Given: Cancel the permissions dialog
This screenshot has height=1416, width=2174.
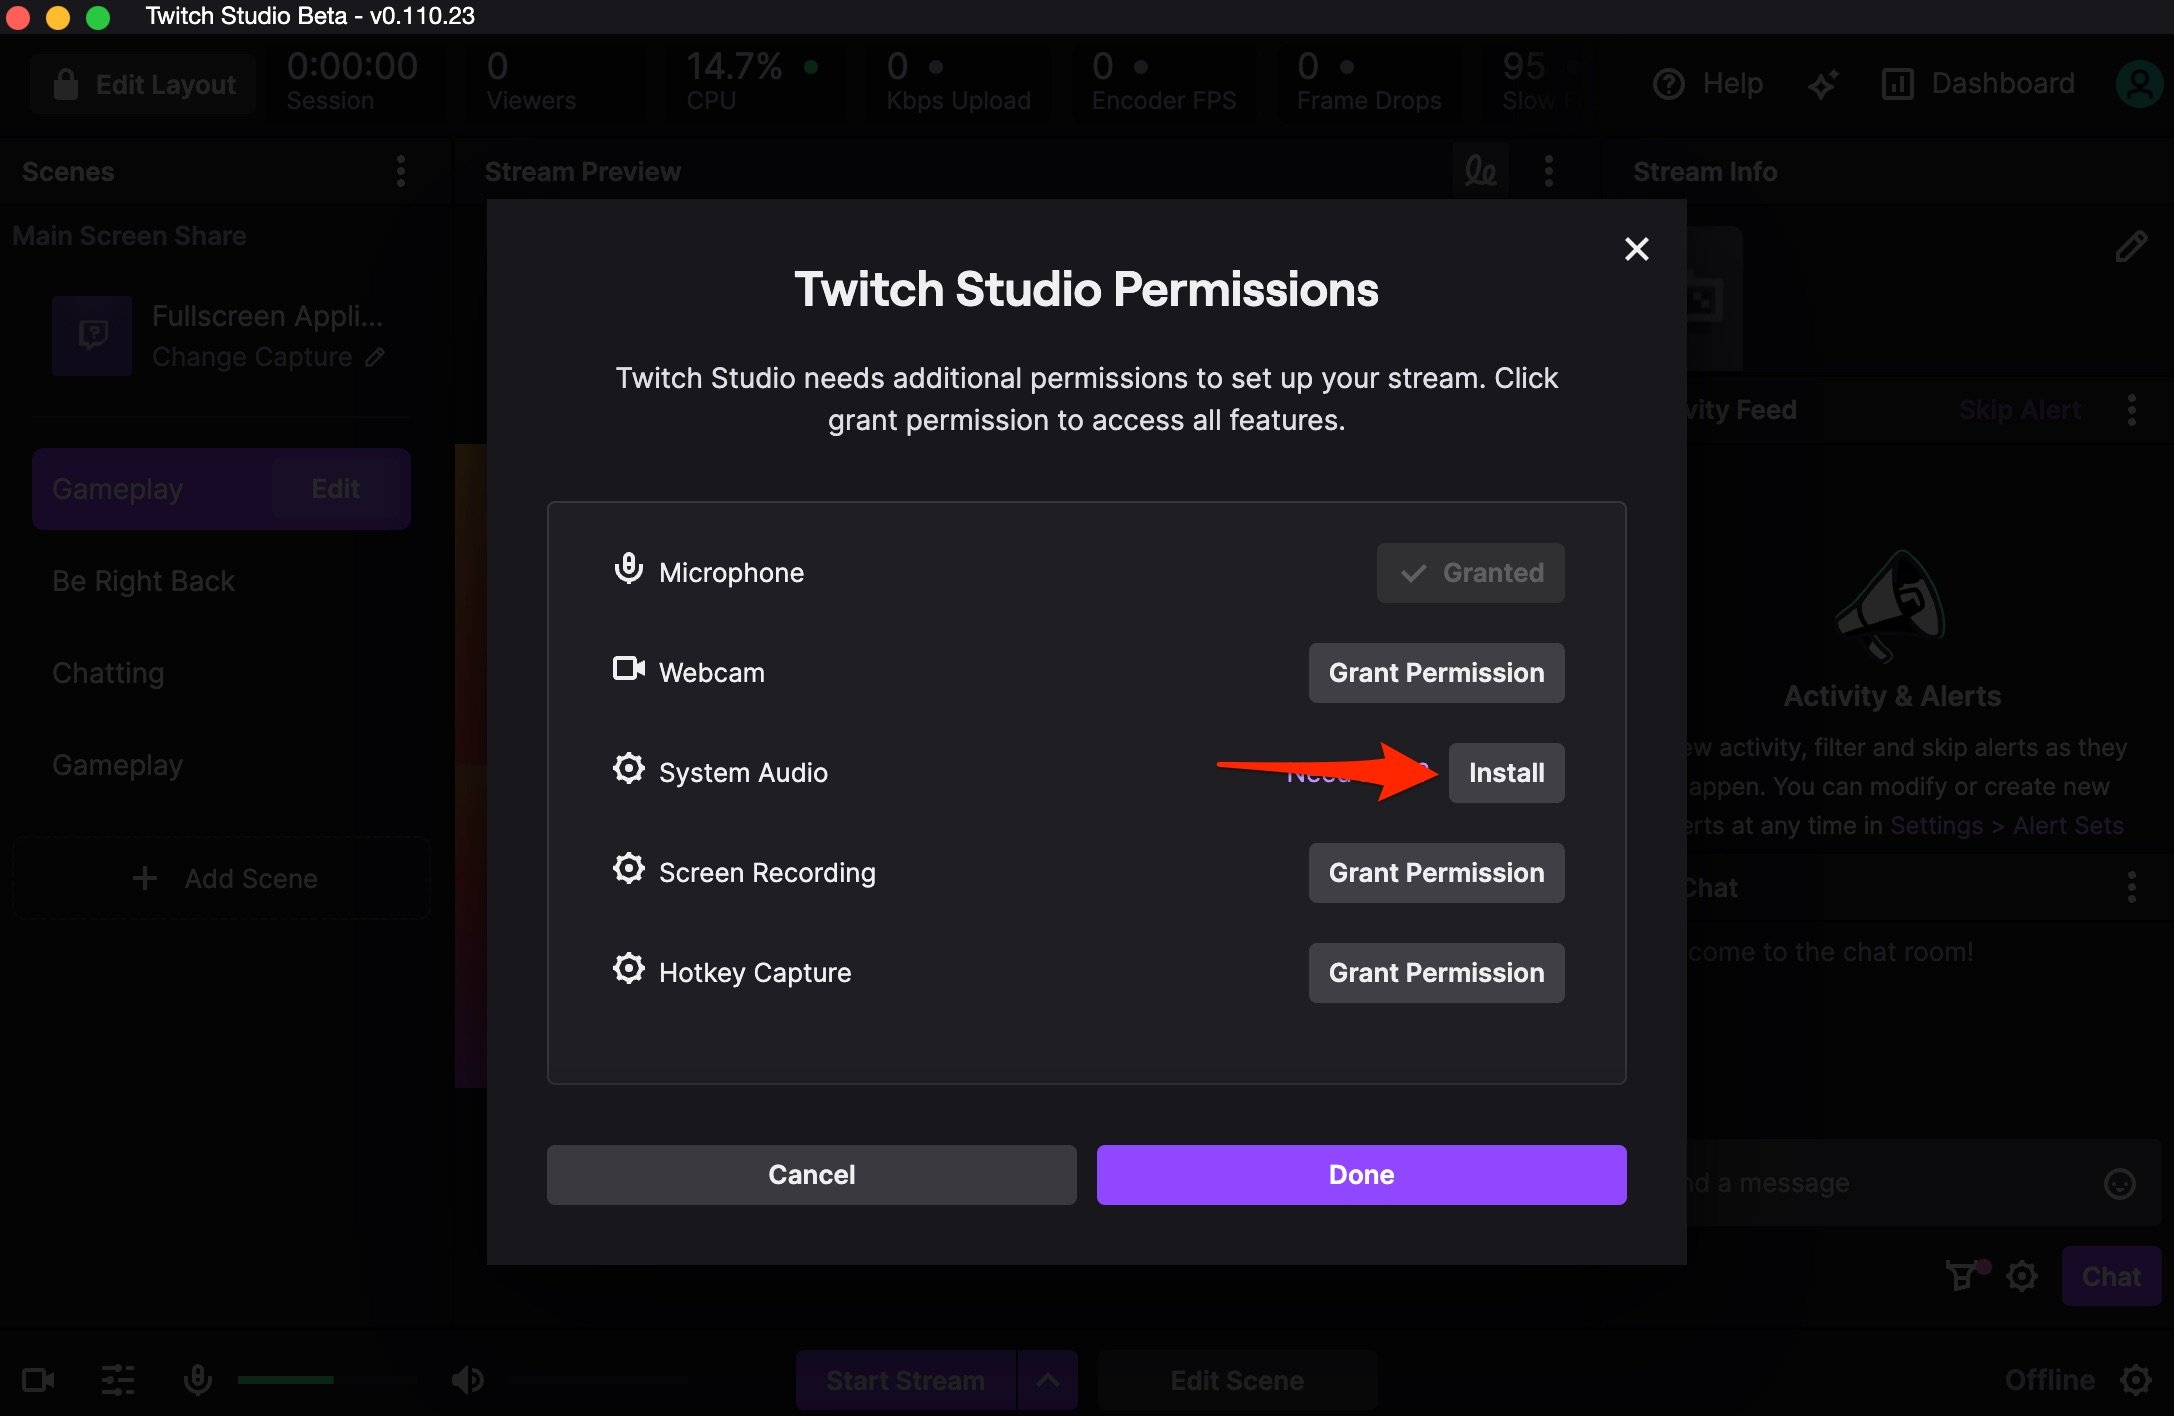Looking at the screenshot, I should coord(811,1175).
